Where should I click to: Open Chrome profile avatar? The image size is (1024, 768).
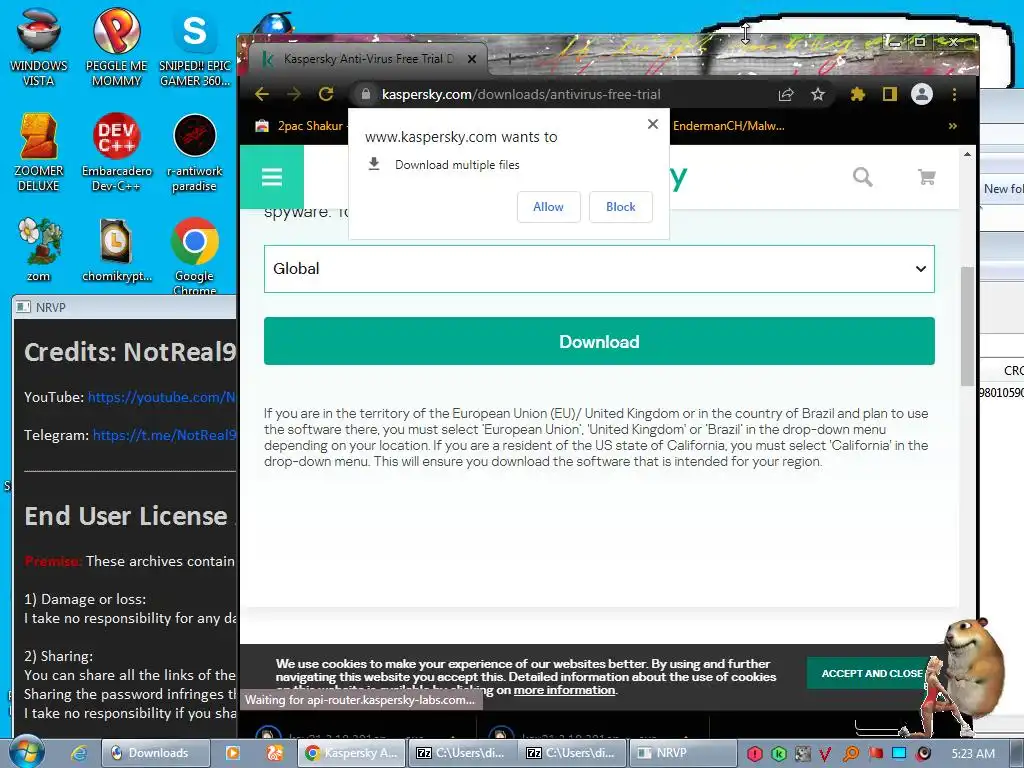[x=921, y=94]
